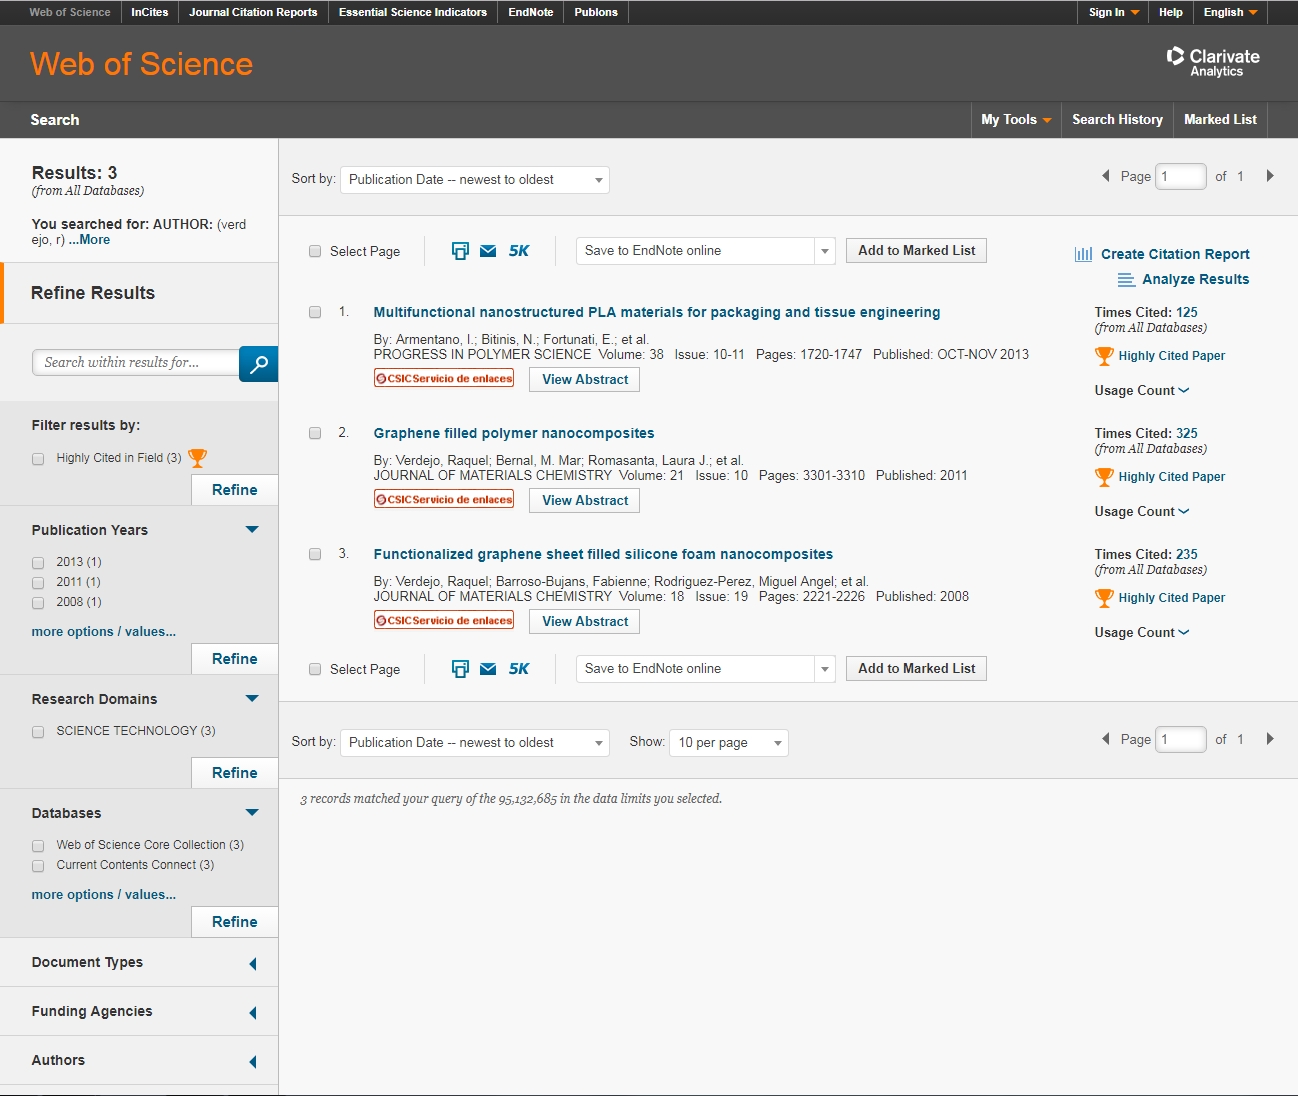Click the Create Citation Report bar chart icon
The image size is (1298, 1096).
tap(1084, 254)
